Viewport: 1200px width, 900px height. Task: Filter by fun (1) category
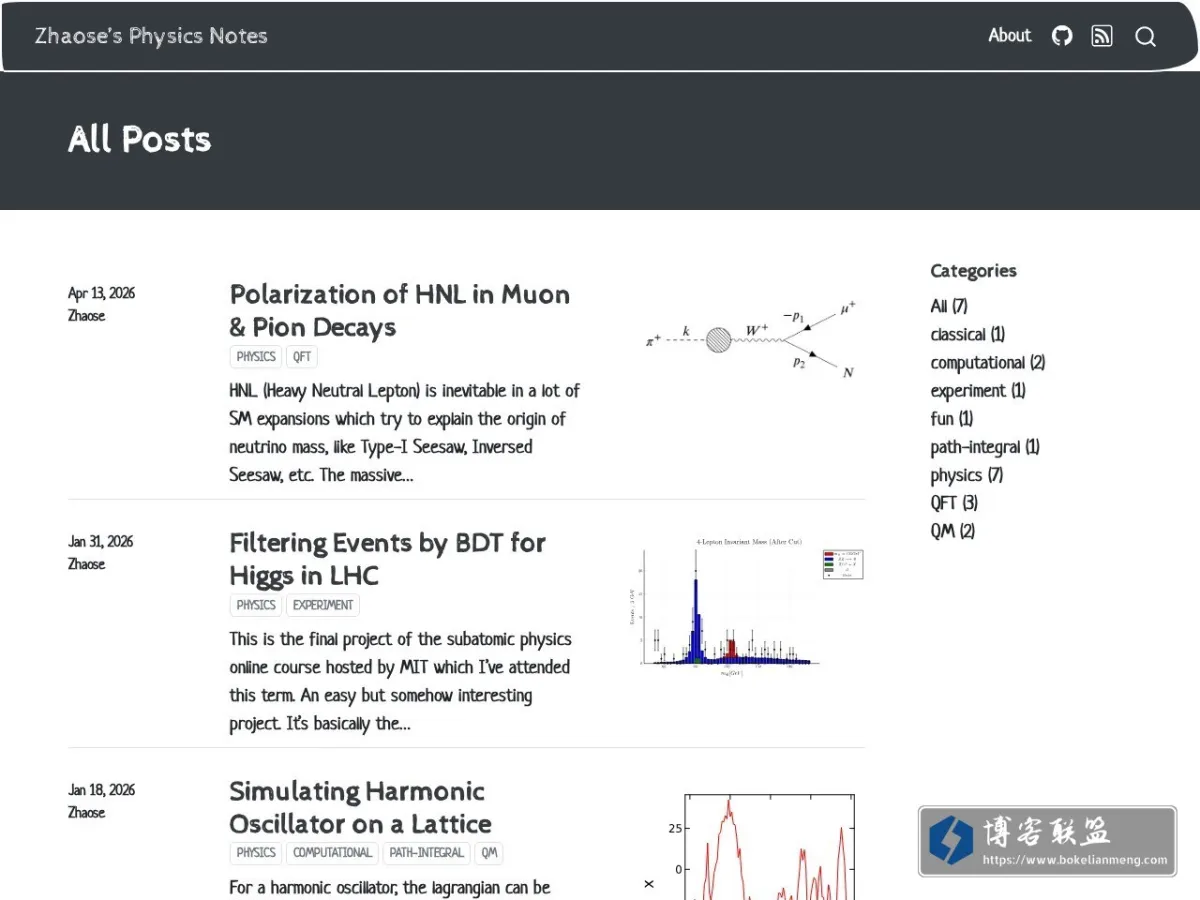pyautogui.click(x=952, y=418)
